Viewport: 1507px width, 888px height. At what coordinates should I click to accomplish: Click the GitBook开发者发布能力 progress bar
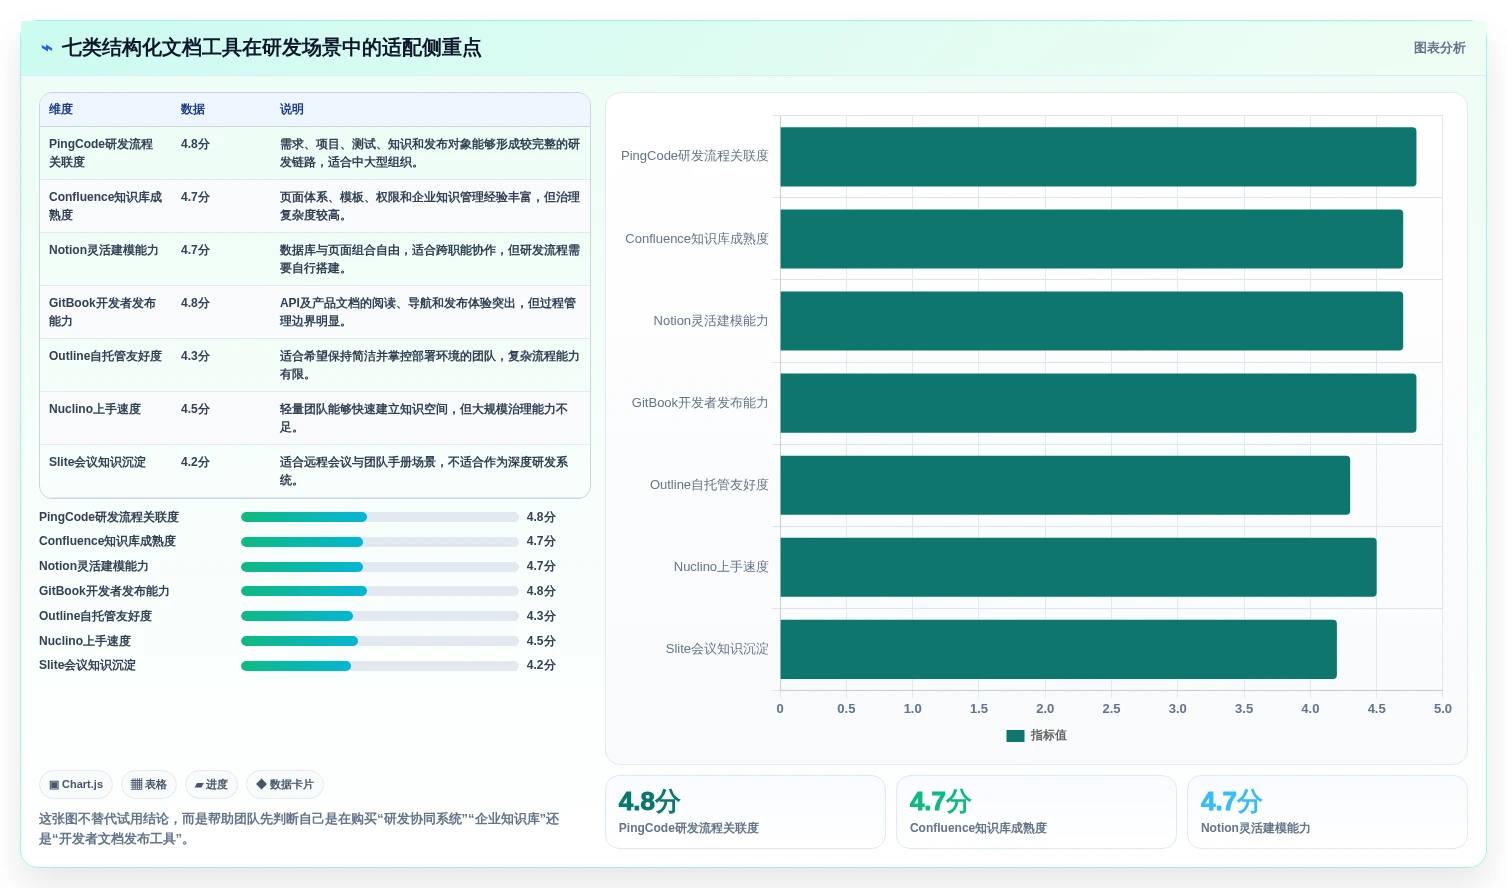tap(380, 591)
